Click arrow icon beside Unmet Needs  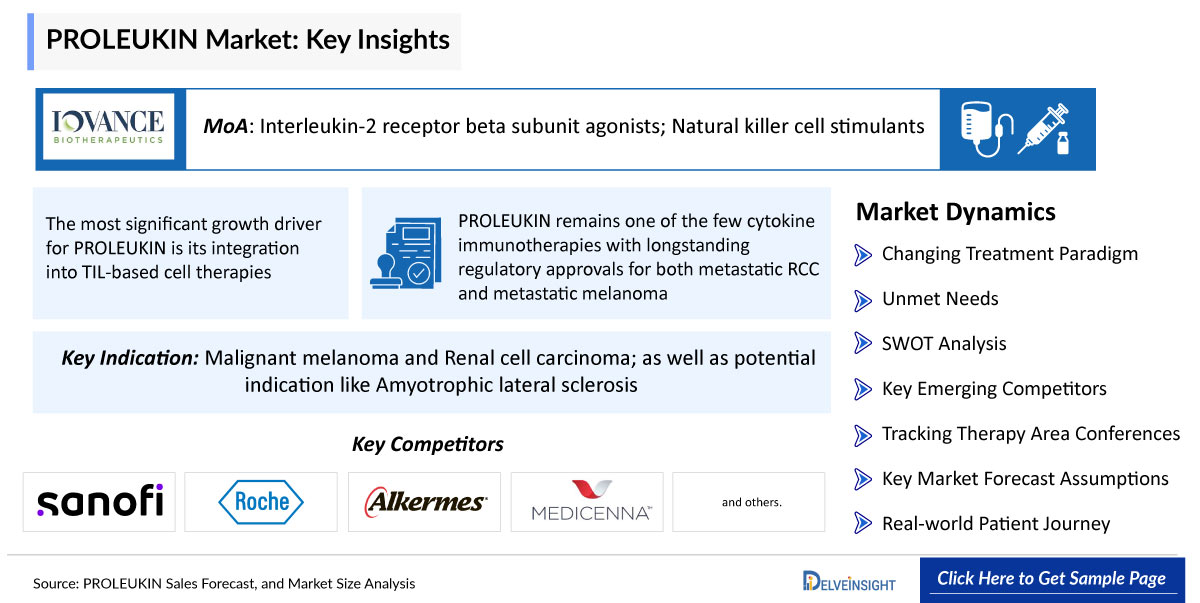click(863, 299)
